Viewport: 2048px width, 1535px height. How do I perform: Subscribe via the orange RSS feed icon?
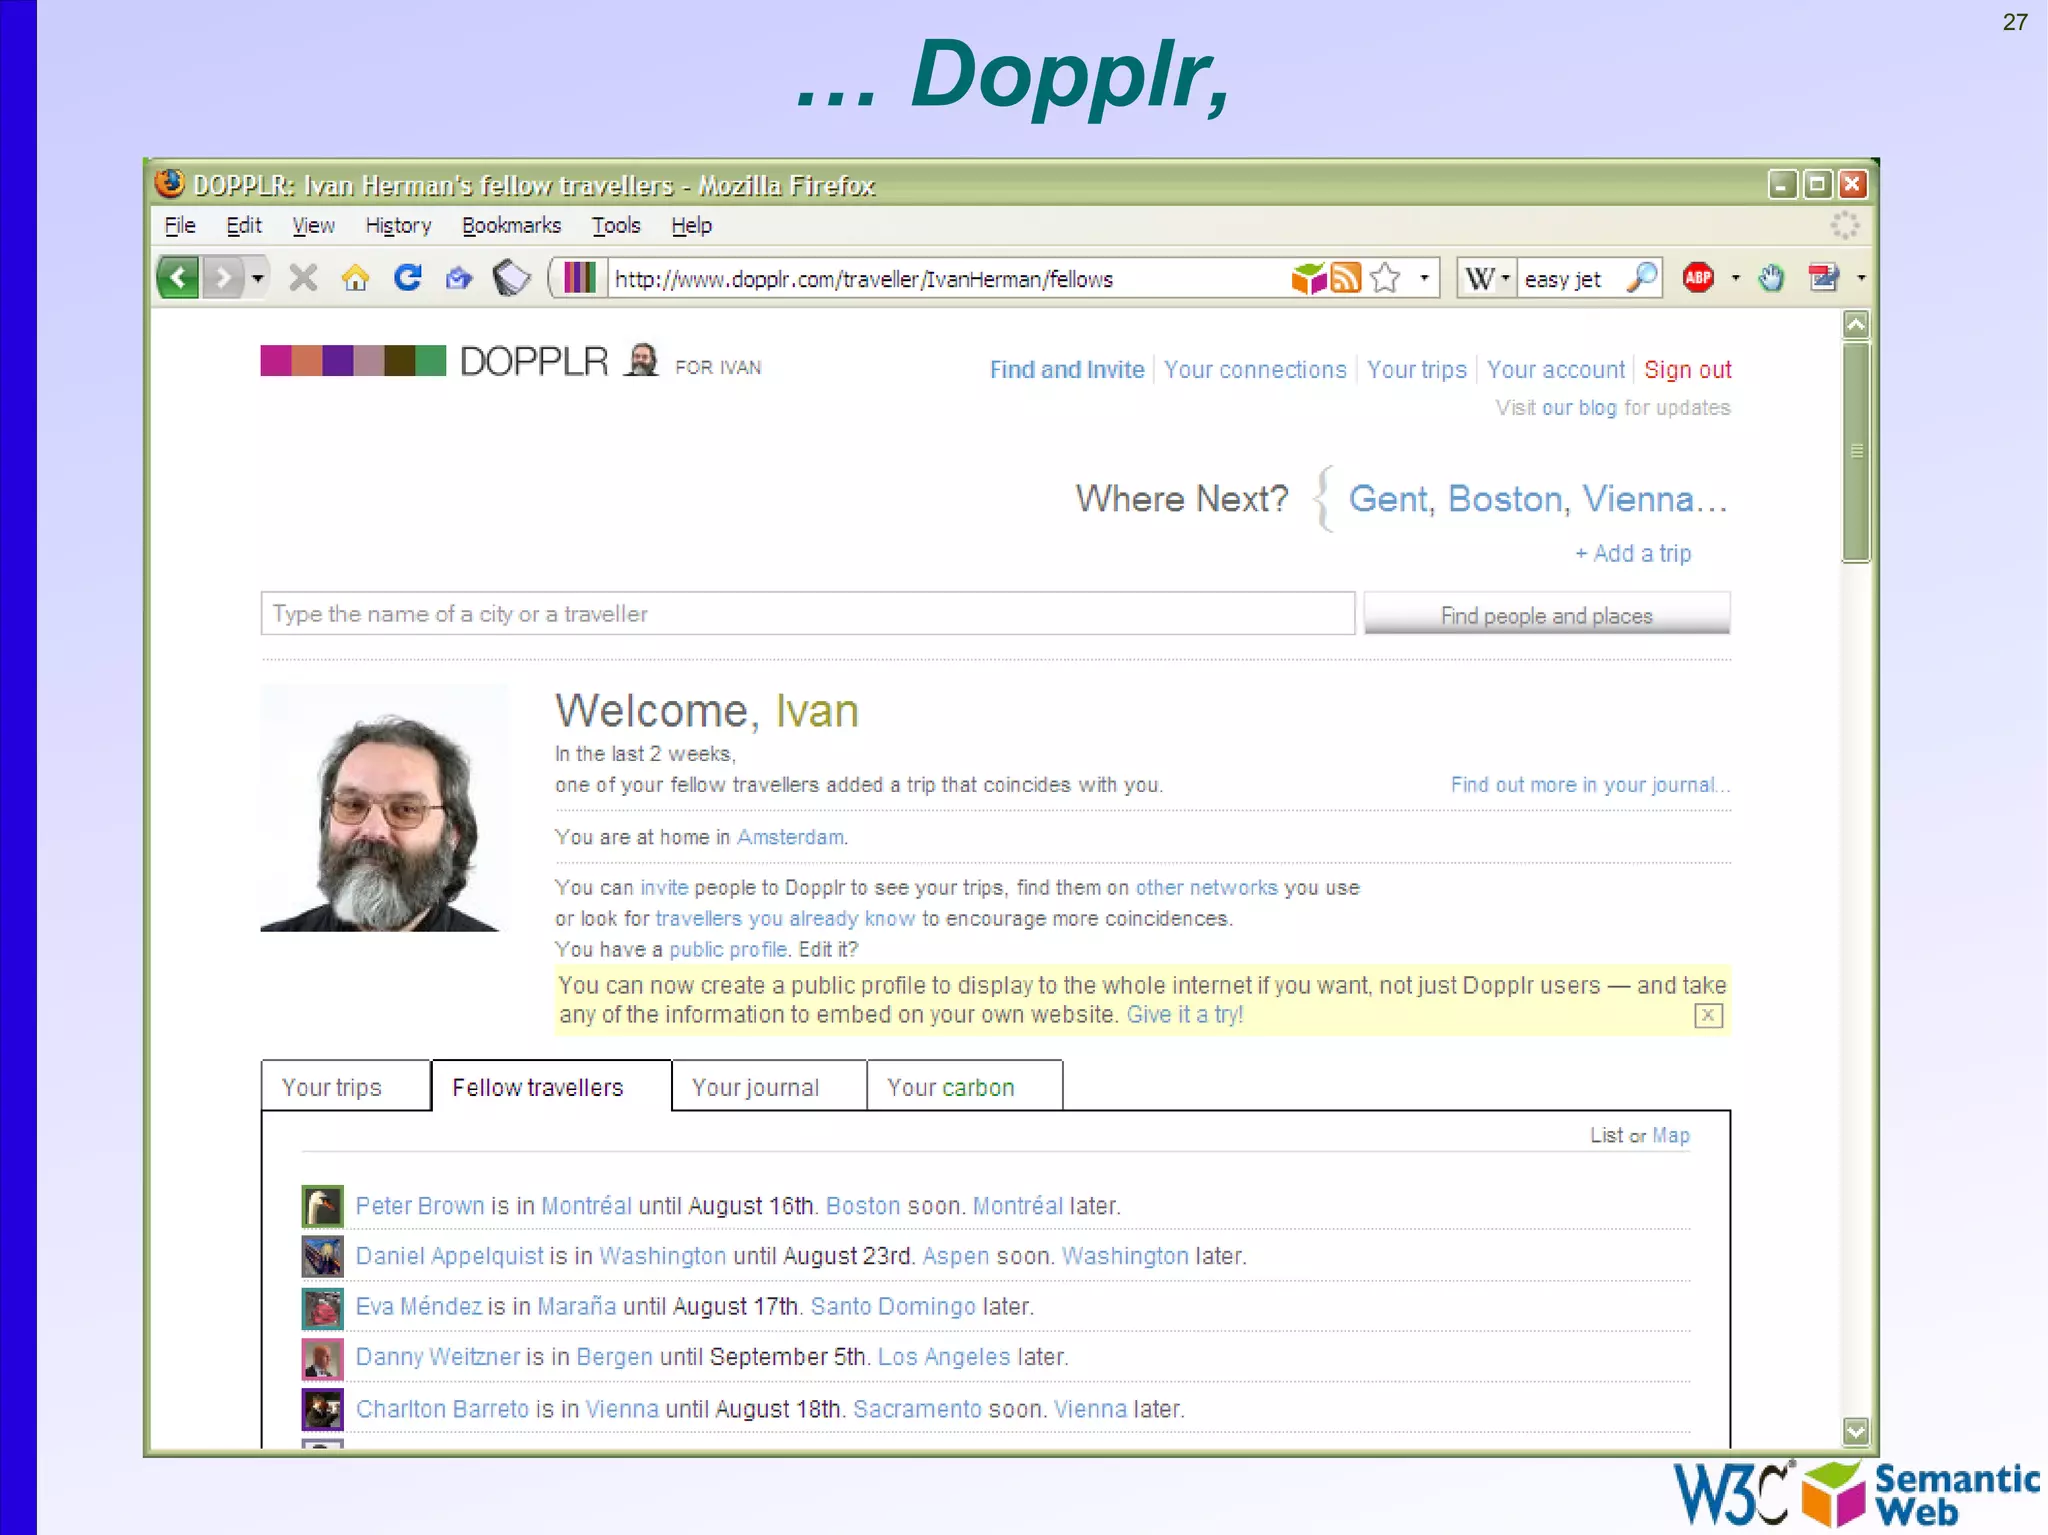tap(1346, 278)
